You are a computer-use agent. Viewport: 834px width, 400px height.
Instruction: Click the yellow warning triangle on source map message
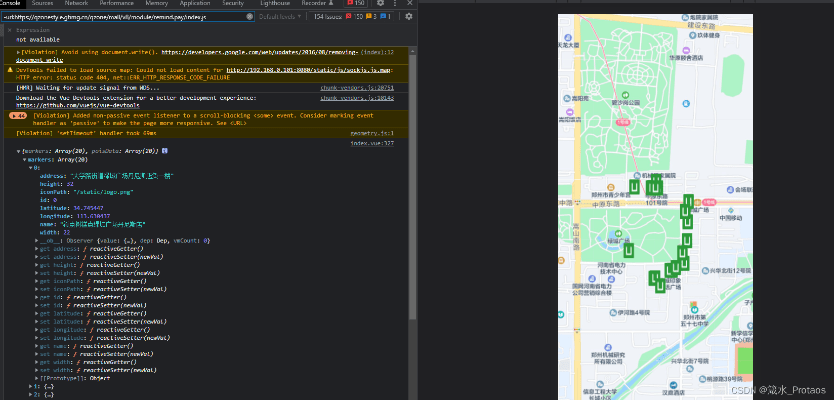pos(9,71)
